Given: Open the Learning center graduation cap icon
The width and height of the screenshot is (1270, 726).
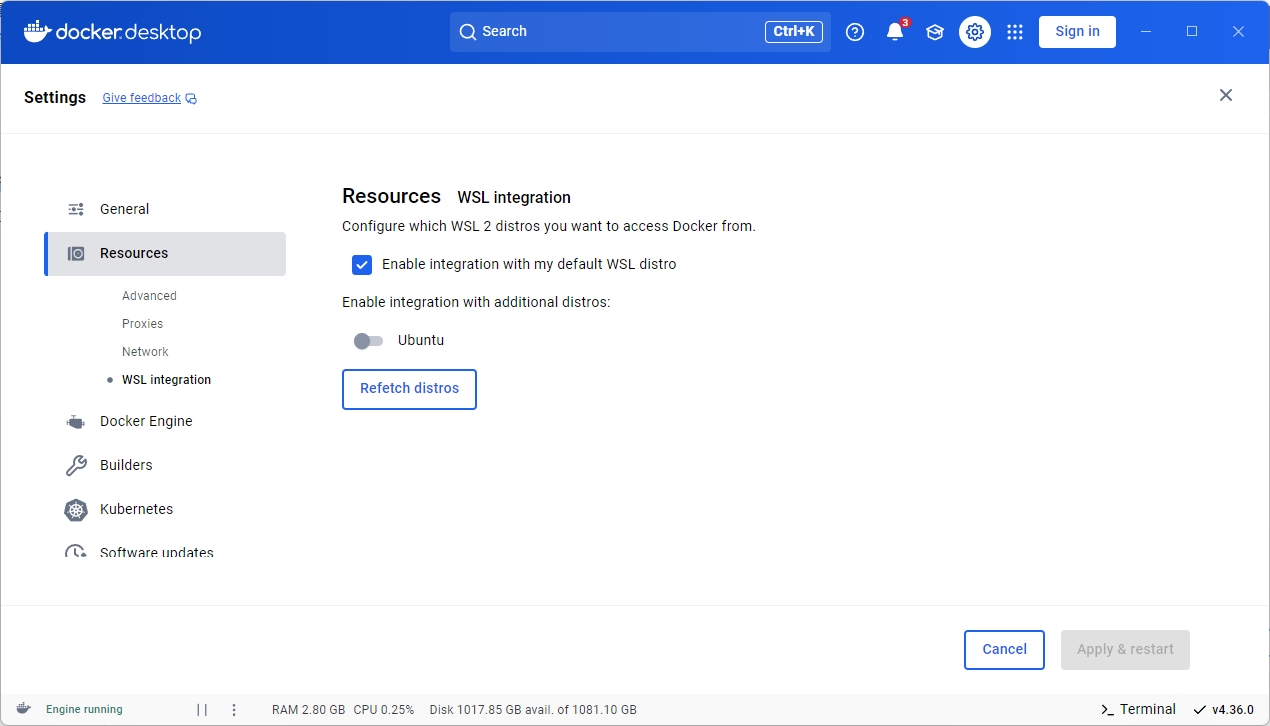Looking at the screenshot, I should [x=935, y=32].
